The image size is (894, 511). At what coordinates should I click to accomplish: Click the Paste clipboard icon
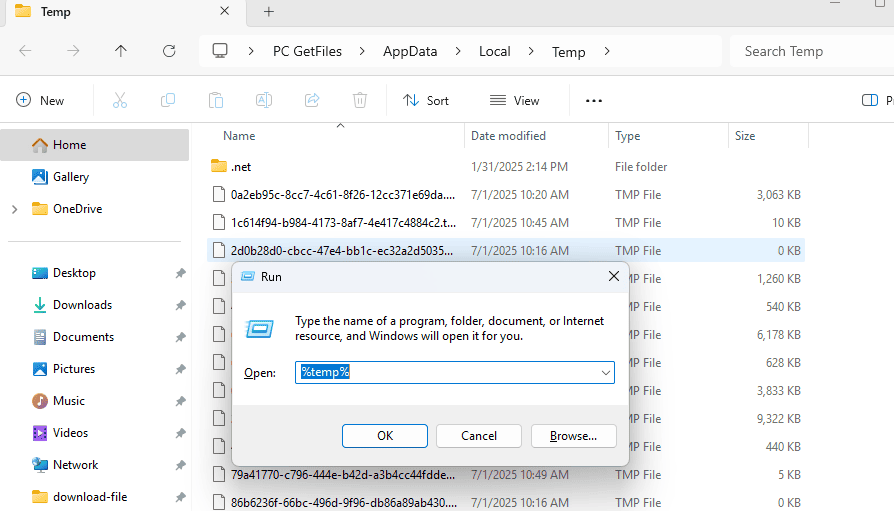(216, 100)
